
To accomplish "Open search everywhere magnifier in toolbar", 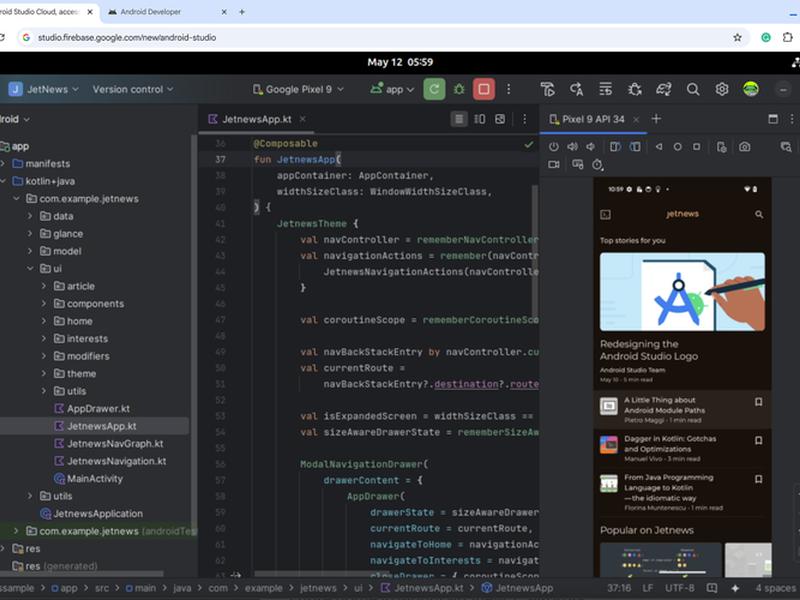I will tap(693, 89).
